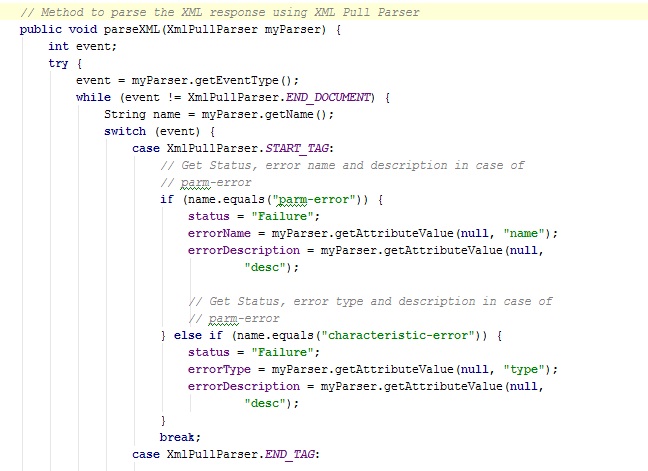The height and width of the screenshot is (471, 648).
Task: Place cursor in top comment about XML Pull Parser
Action: tap(220, 12)
